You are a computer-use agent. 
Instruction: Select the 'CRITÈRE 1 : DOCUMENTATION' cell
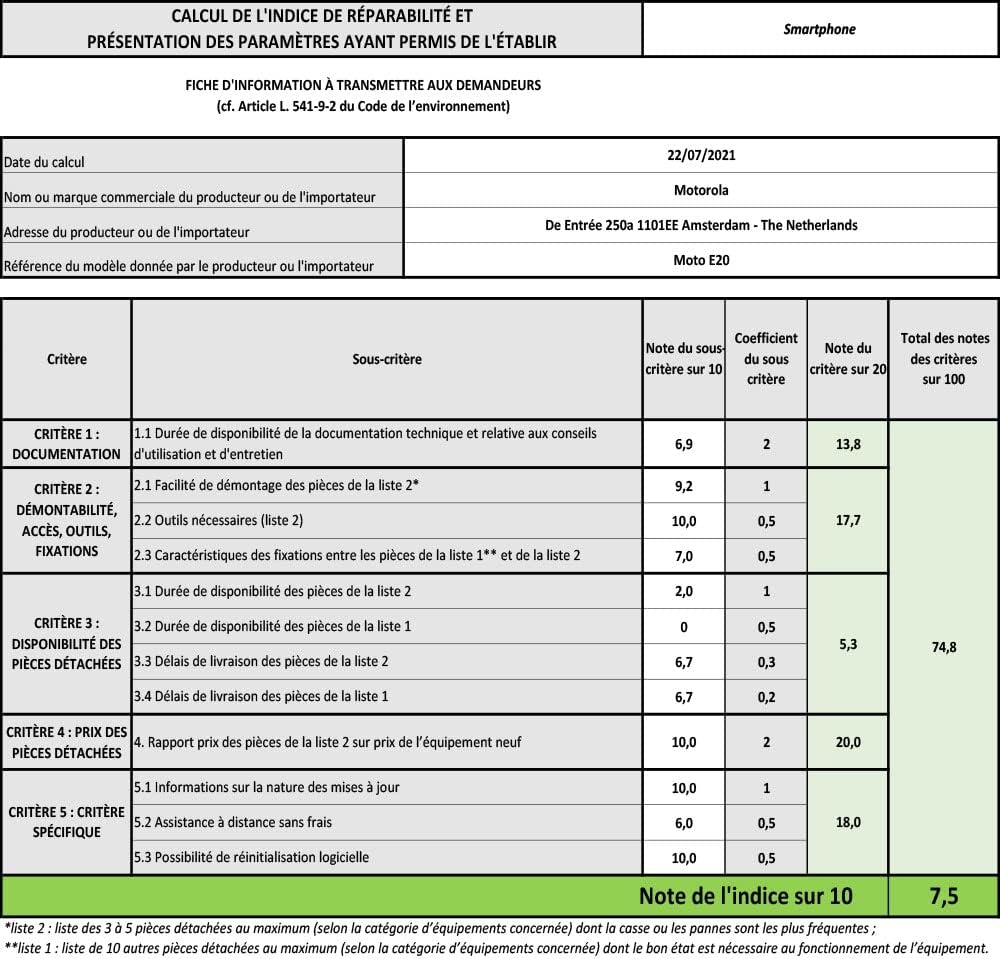point(67,444)
